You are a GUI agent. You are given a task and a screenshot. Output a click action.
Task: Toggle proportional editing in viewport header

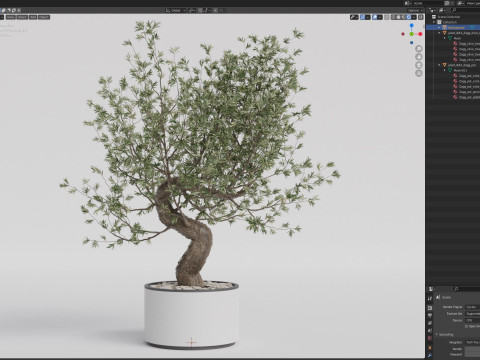pyautogui.click(x=215, y=10)
